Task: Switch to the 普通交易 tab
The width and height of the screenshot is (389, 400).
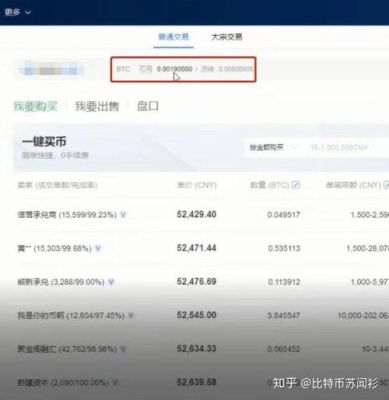Action: 174,37
